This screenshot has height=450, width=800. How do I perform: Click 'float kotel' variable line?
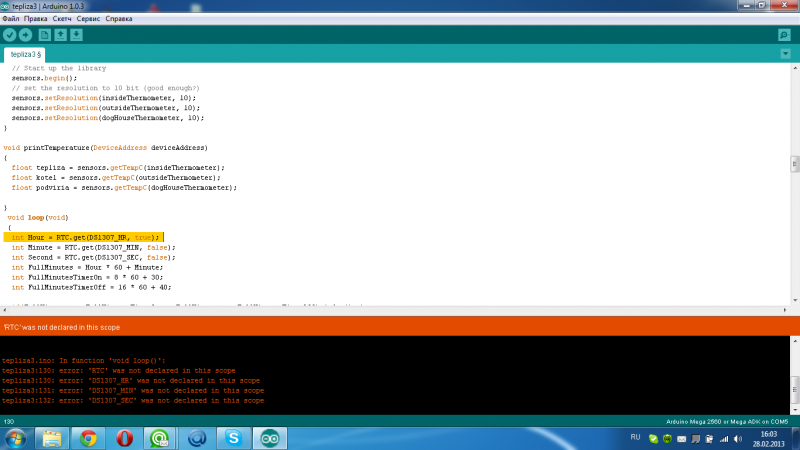coord(116,178)
